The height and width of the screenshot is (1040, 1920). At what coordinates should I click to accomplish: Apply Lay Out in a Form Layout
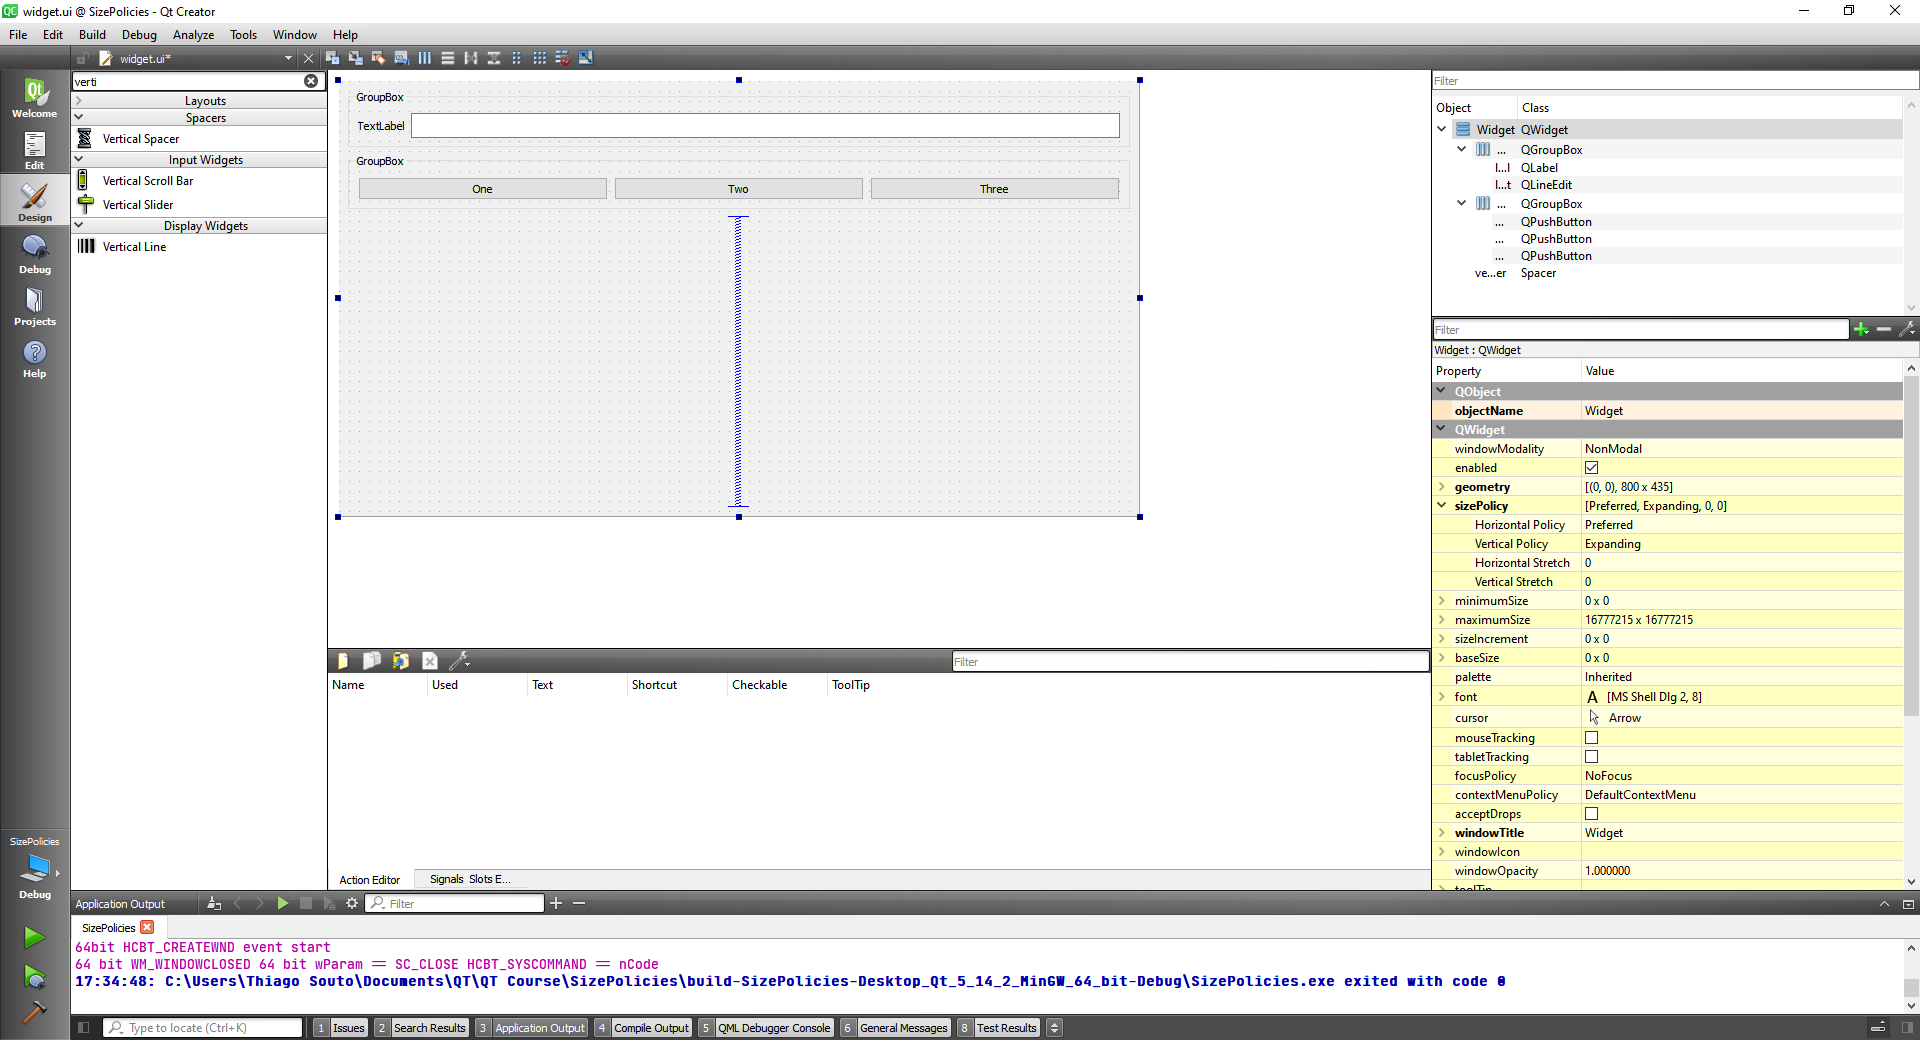(x=517, y=58)
